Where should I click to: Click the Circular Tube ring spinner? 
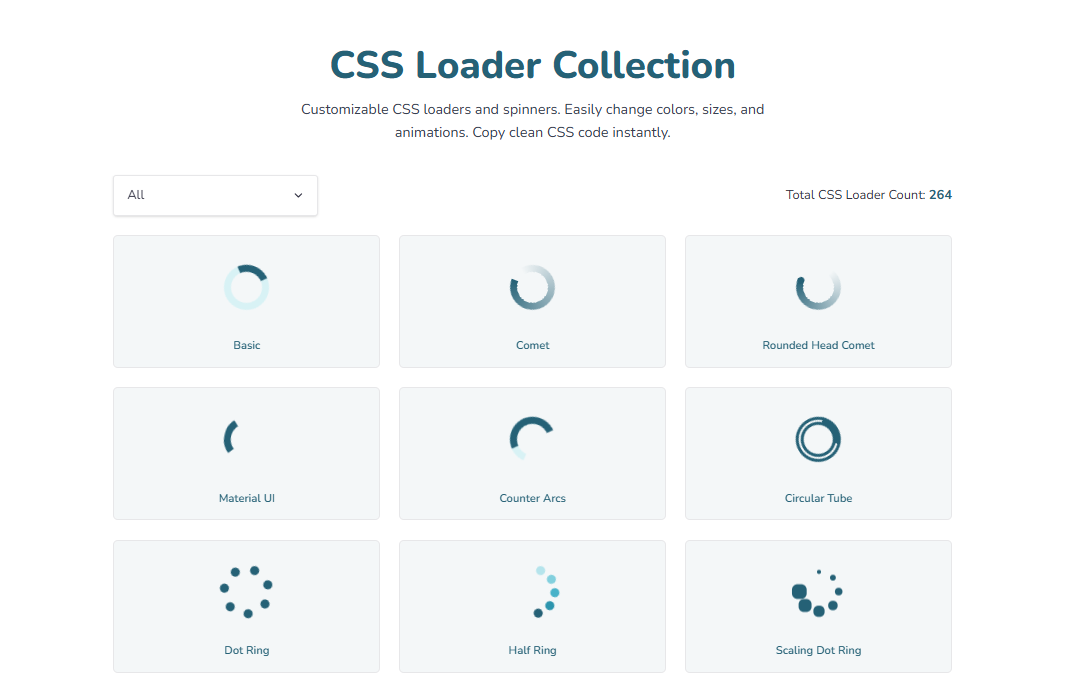(818, 438)
